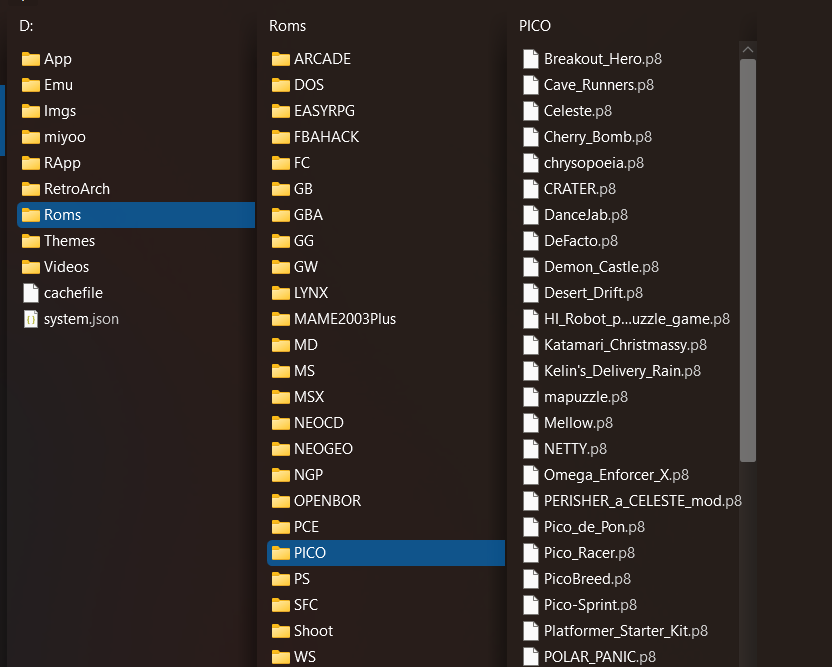Select Omega_Enforcer_X.p8 file name
Viewport: 832px width, 667px height.
tap(617, 475)
